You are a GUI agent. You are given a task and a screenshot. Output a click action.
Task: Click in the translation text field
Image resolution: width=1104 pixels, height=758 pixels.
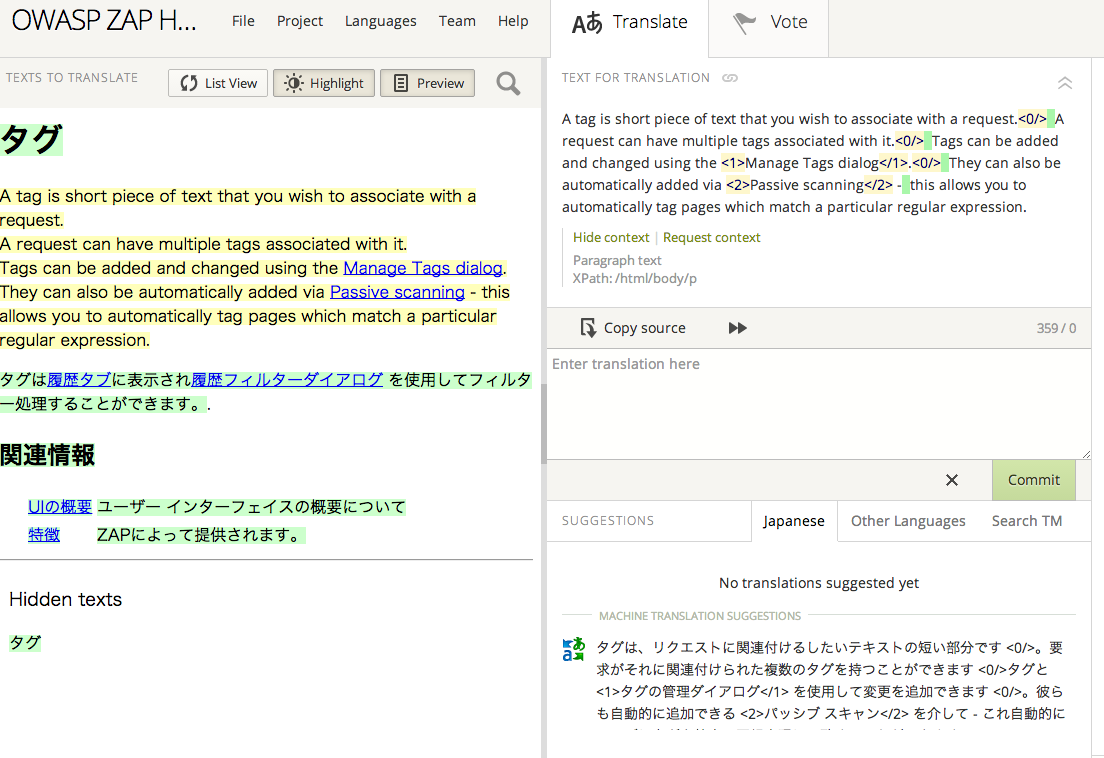[818, 405]
